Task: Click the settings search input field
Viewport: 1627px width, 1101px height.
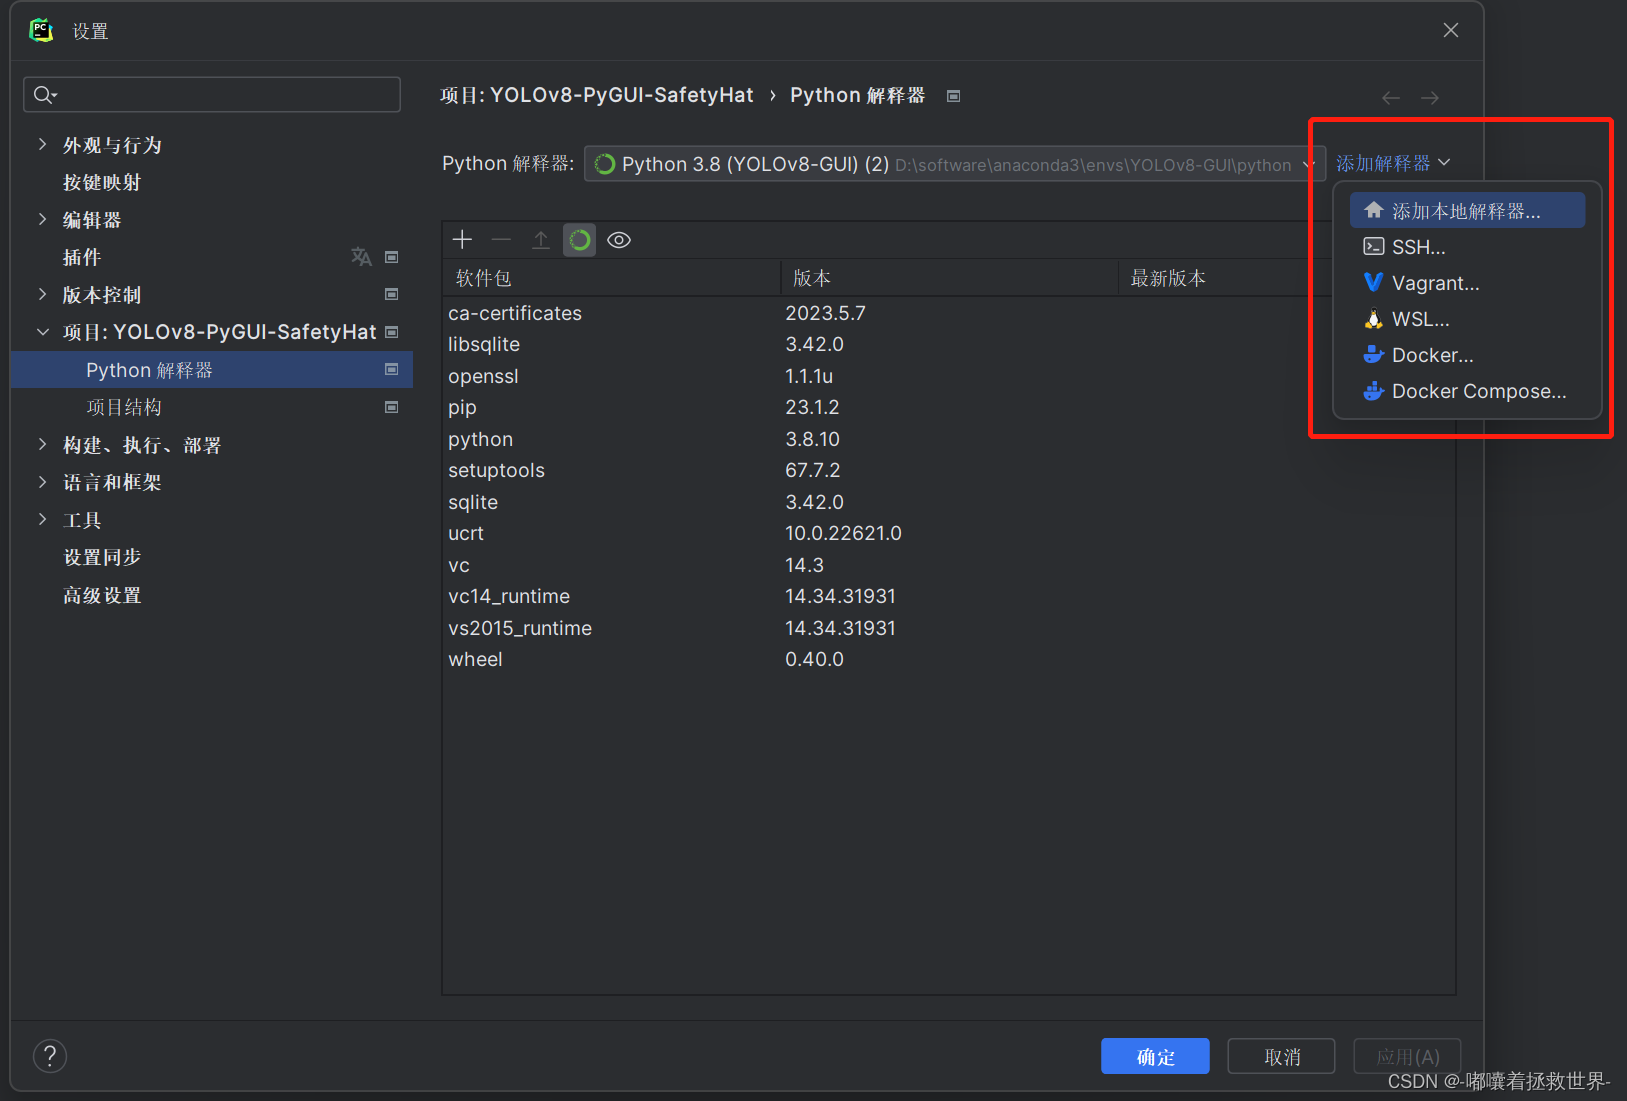Action: (212, 95)
